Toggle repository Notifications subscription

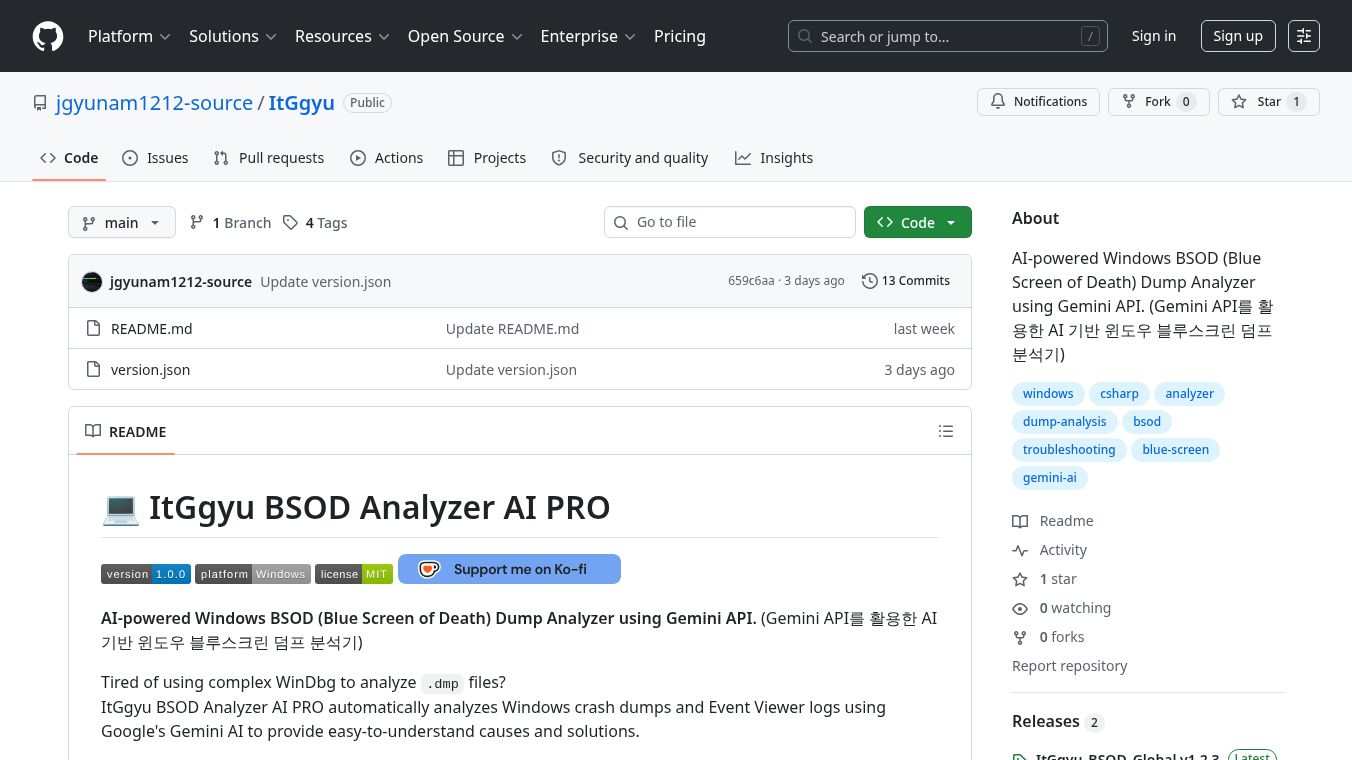[1038, 101]
